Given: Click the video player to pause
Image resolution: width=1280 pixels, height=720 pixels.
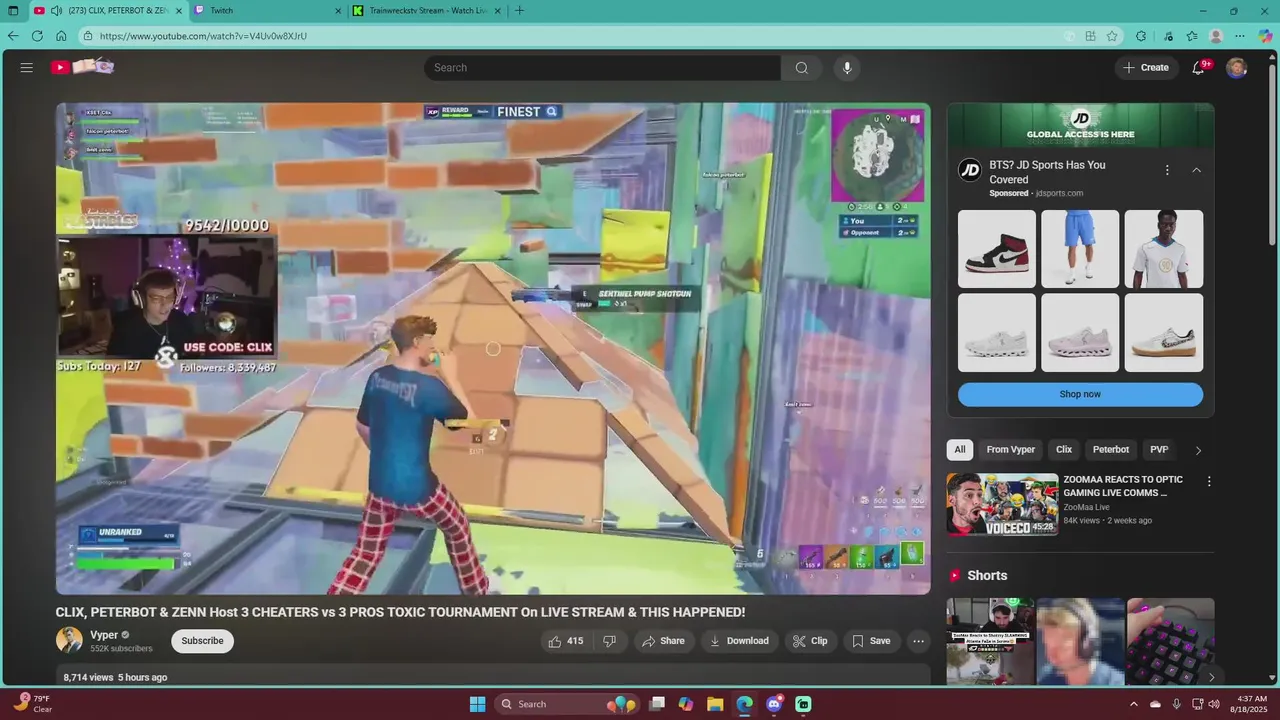Looking at the screenshot, I should pos(493,348).
